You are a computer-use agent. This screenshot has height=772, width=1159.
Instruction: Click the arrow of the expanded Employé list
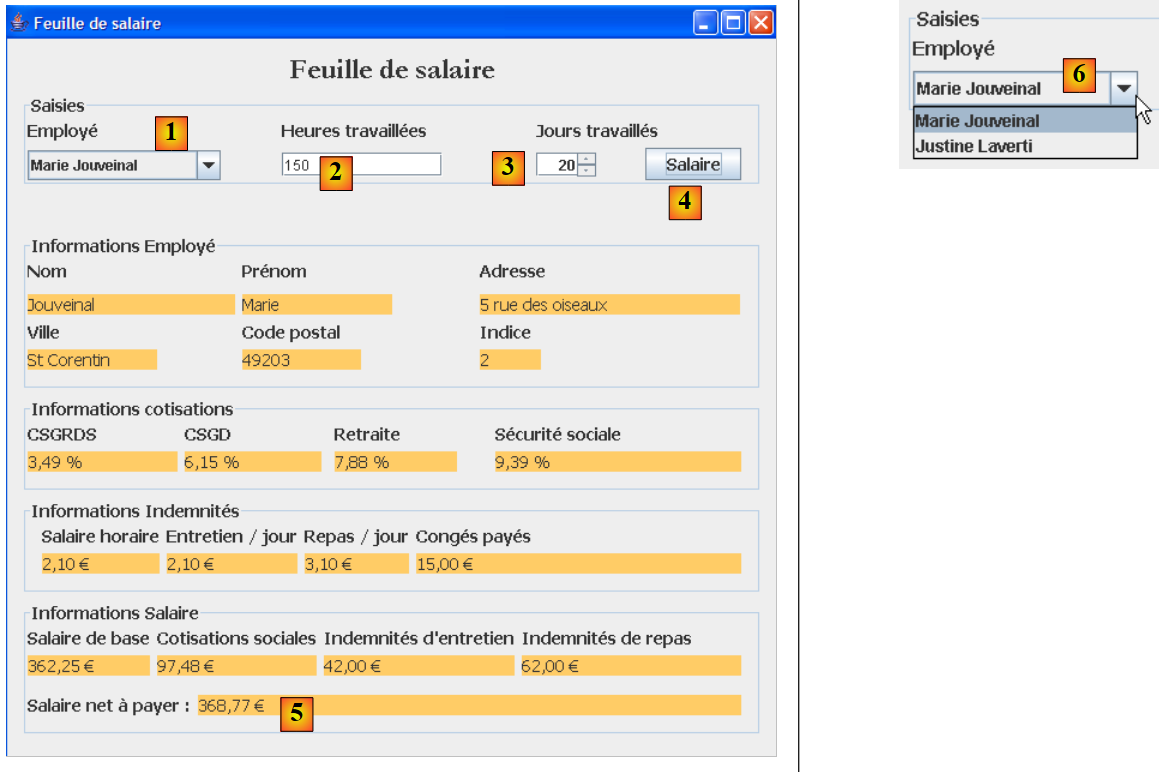(x=1124, y=88)
